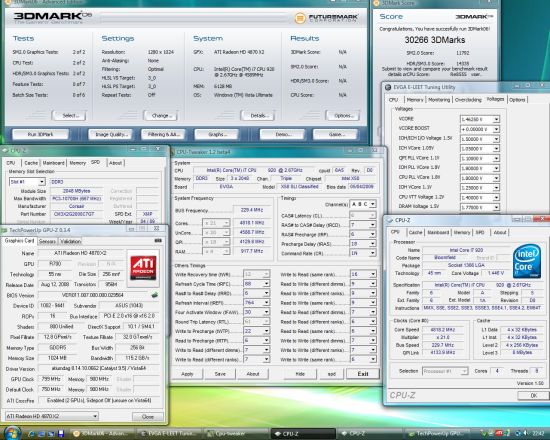This screenshot has width=550, height=440.
Task: Launch Internet Explorer from the quick launch
Action: tap(32, 434)
